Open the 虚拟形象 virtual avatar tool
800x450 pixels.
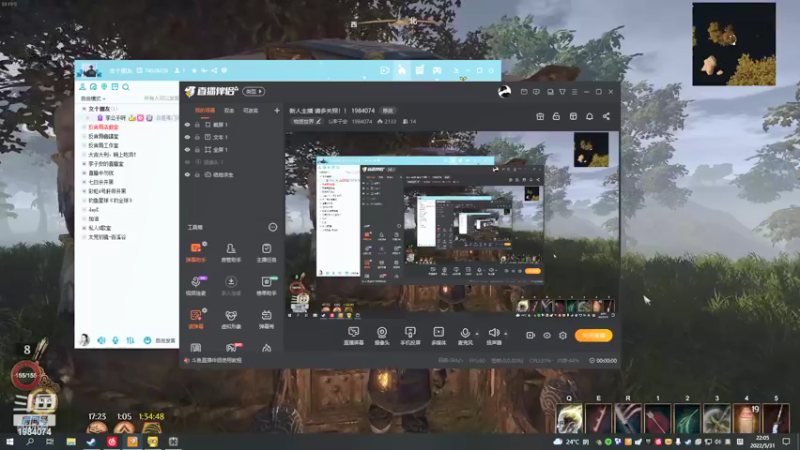(231, 319)
